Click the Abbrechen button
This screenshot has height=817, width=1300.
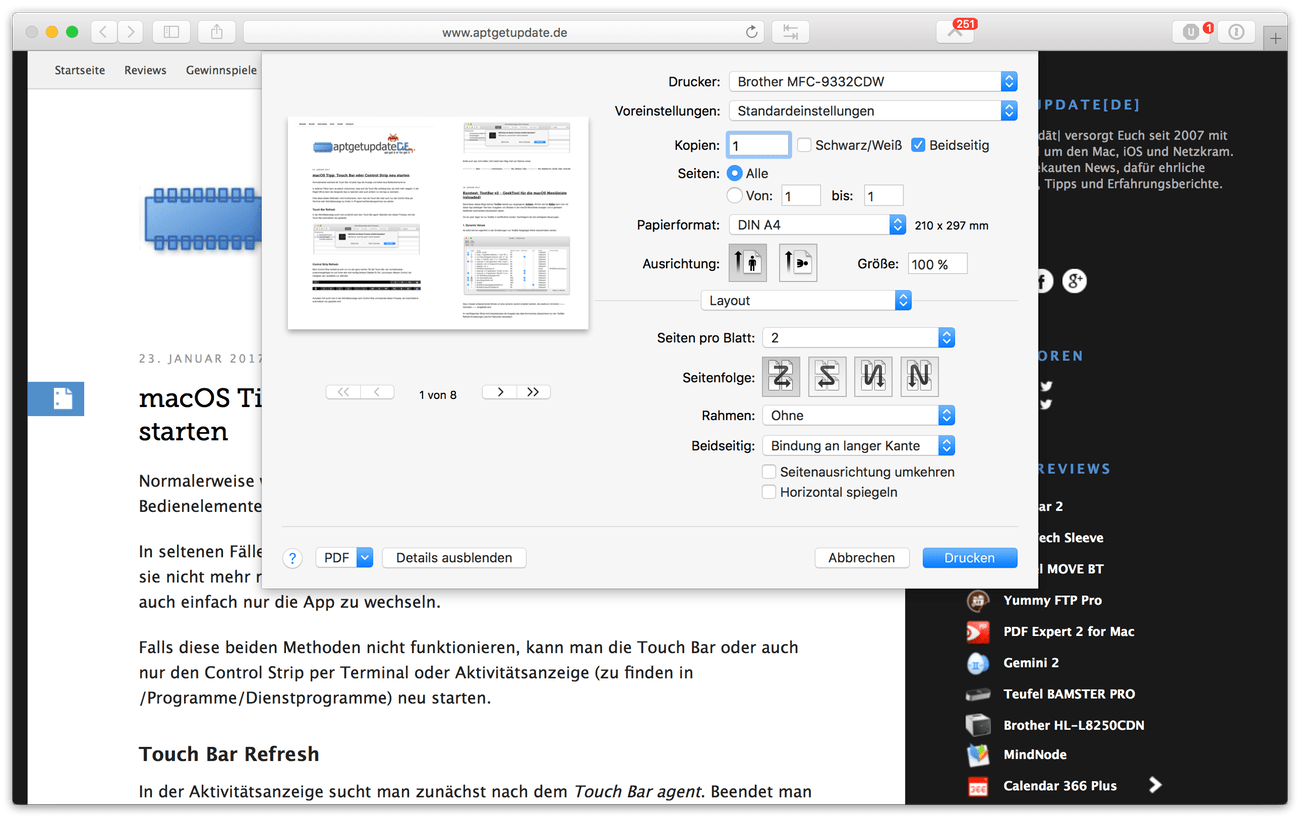click(862, 558)
